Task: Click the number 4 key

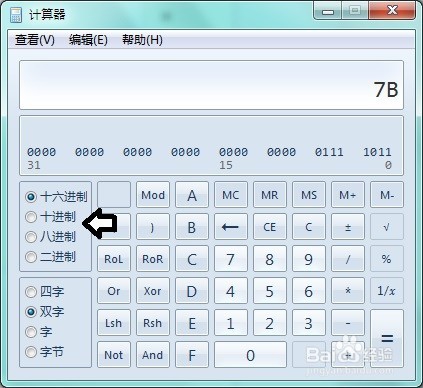Action: tap(231, 291)
